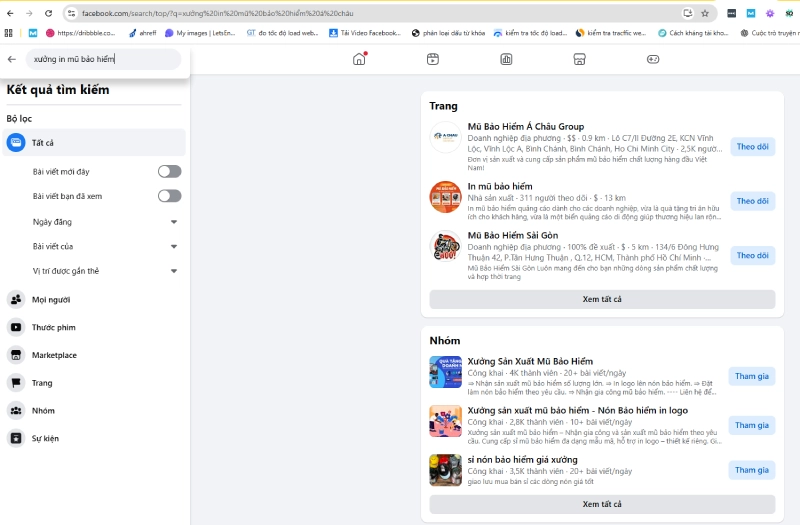Screen dimensions: 800x525
Task: Open the ahreff bookmark
Action: coord(142,33)
